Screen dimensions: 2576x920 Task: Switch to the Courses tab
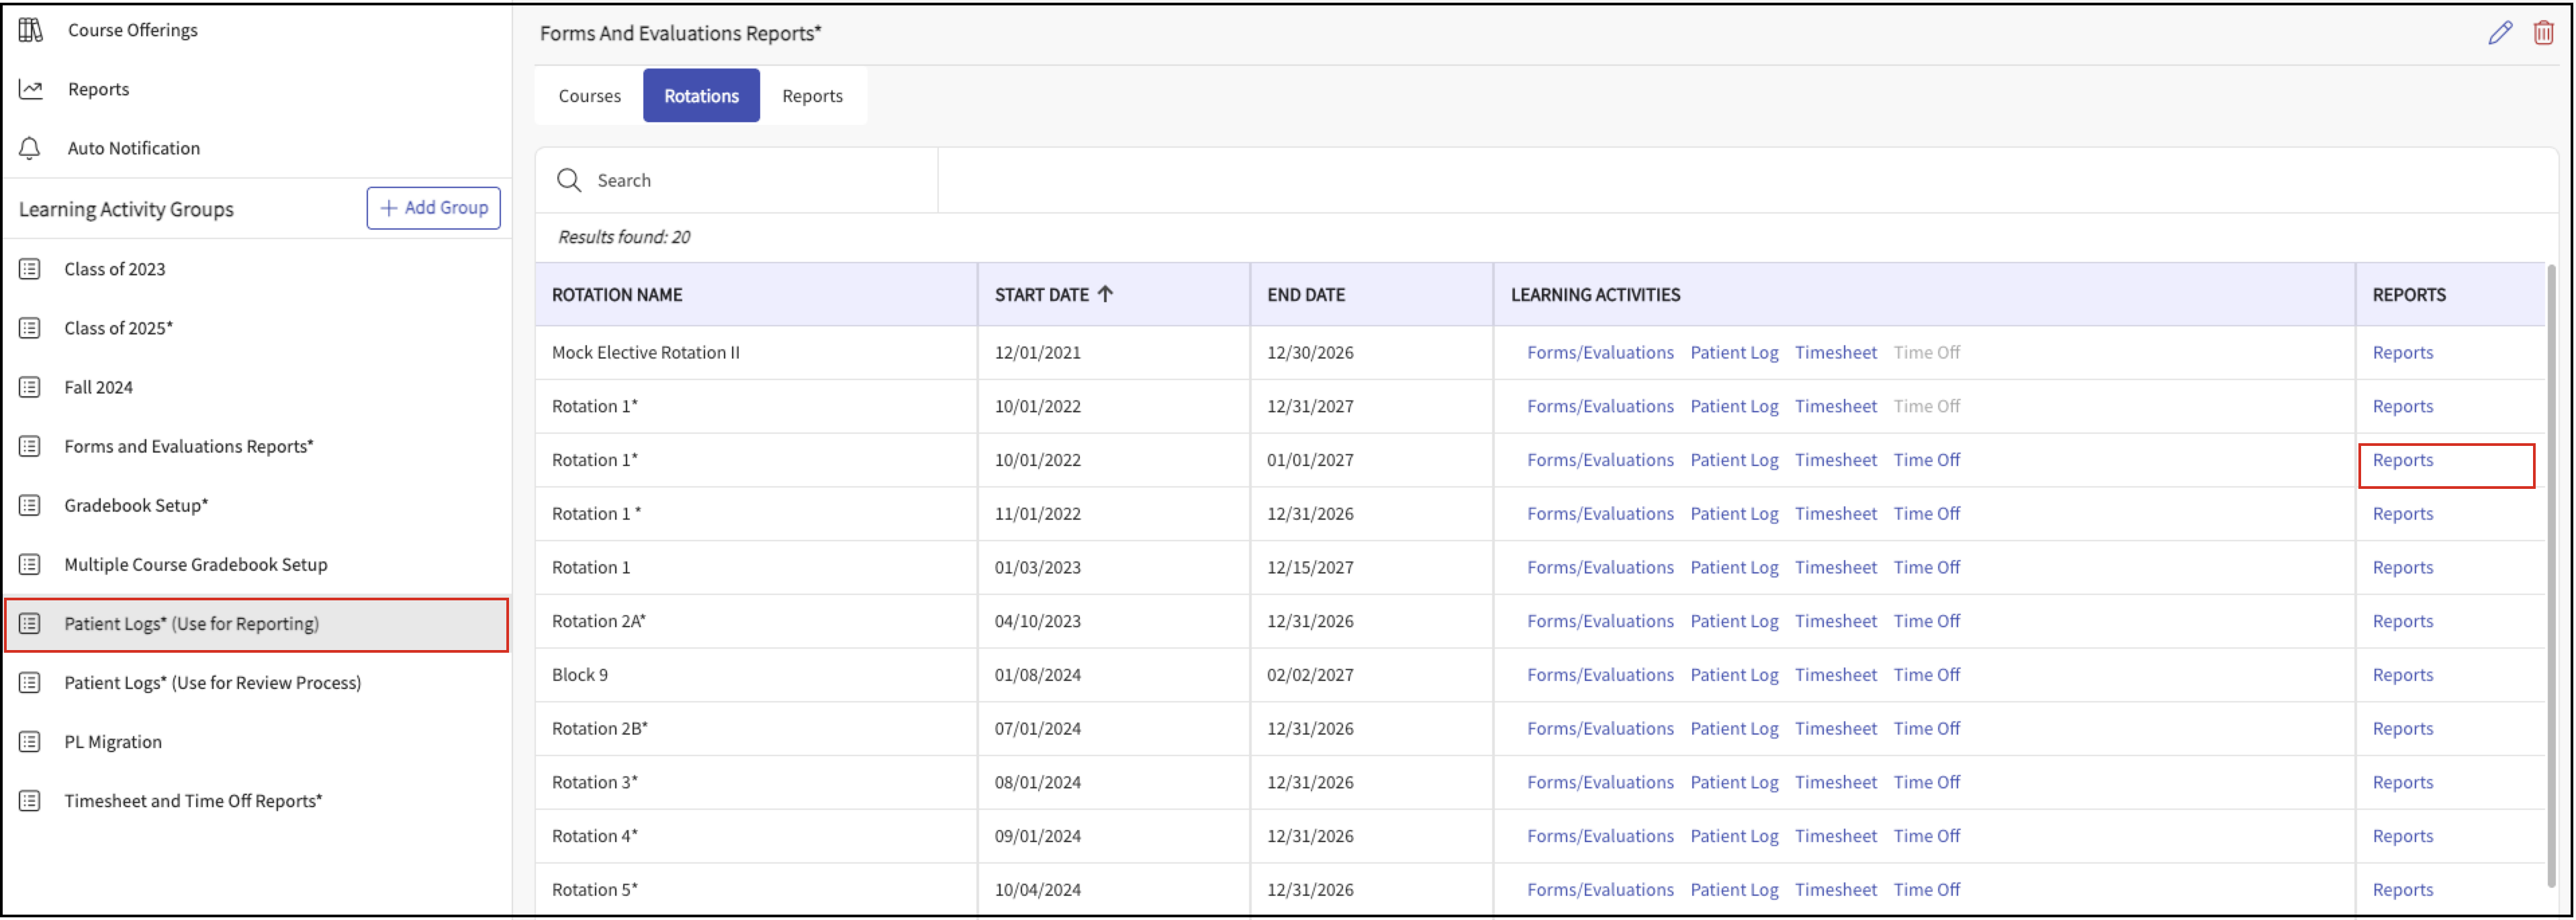pos(589,96)
